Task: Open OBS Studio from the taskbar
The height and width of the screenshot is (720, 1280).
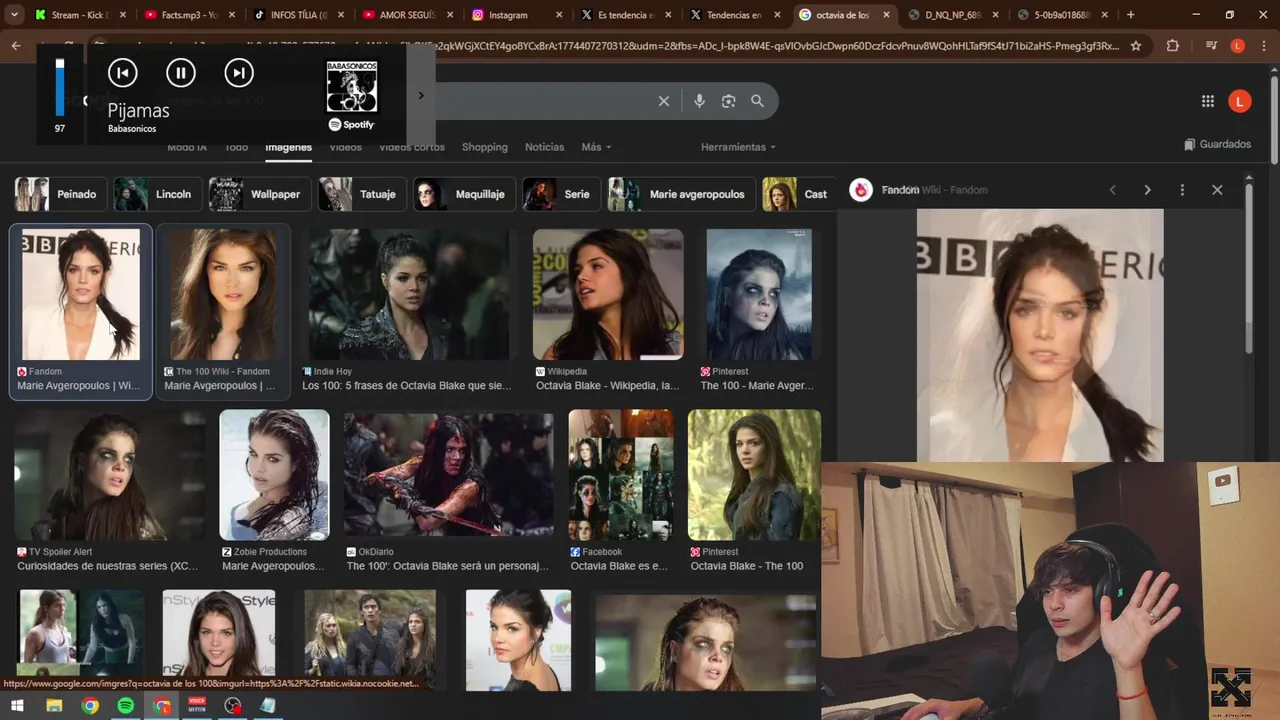Action: click(233, 706)
